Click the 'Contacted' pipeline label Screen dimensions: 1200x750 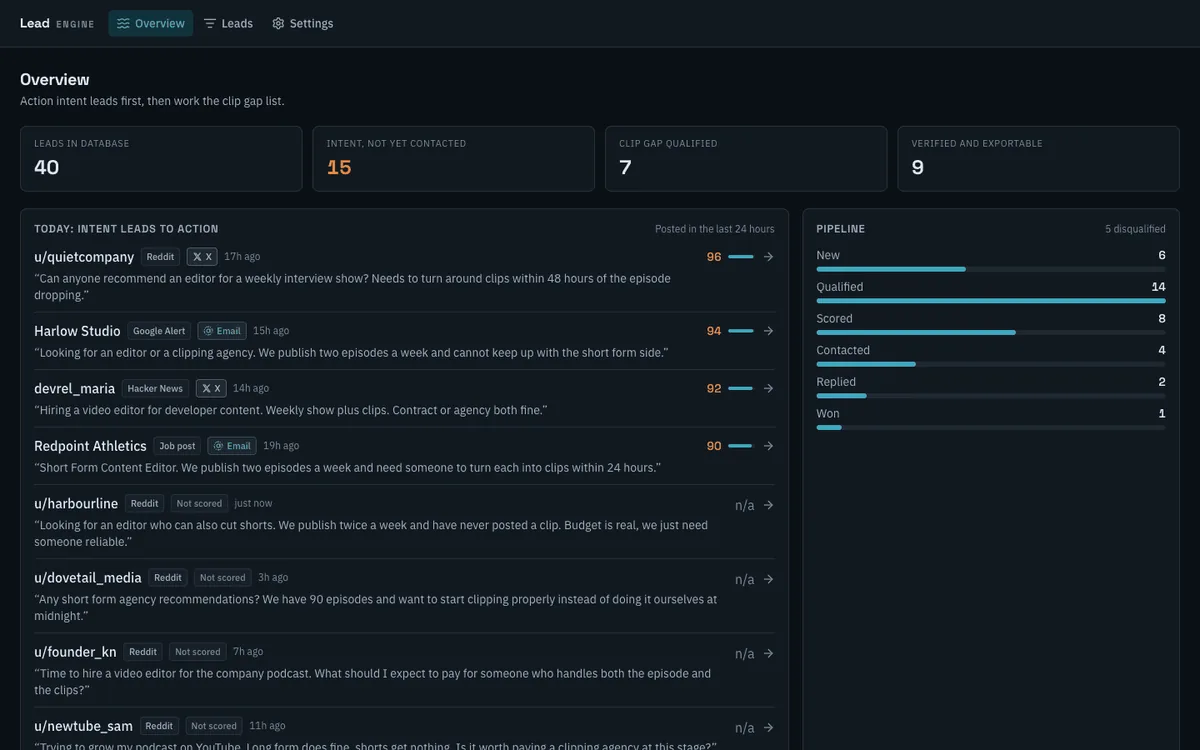click(843, 350)
